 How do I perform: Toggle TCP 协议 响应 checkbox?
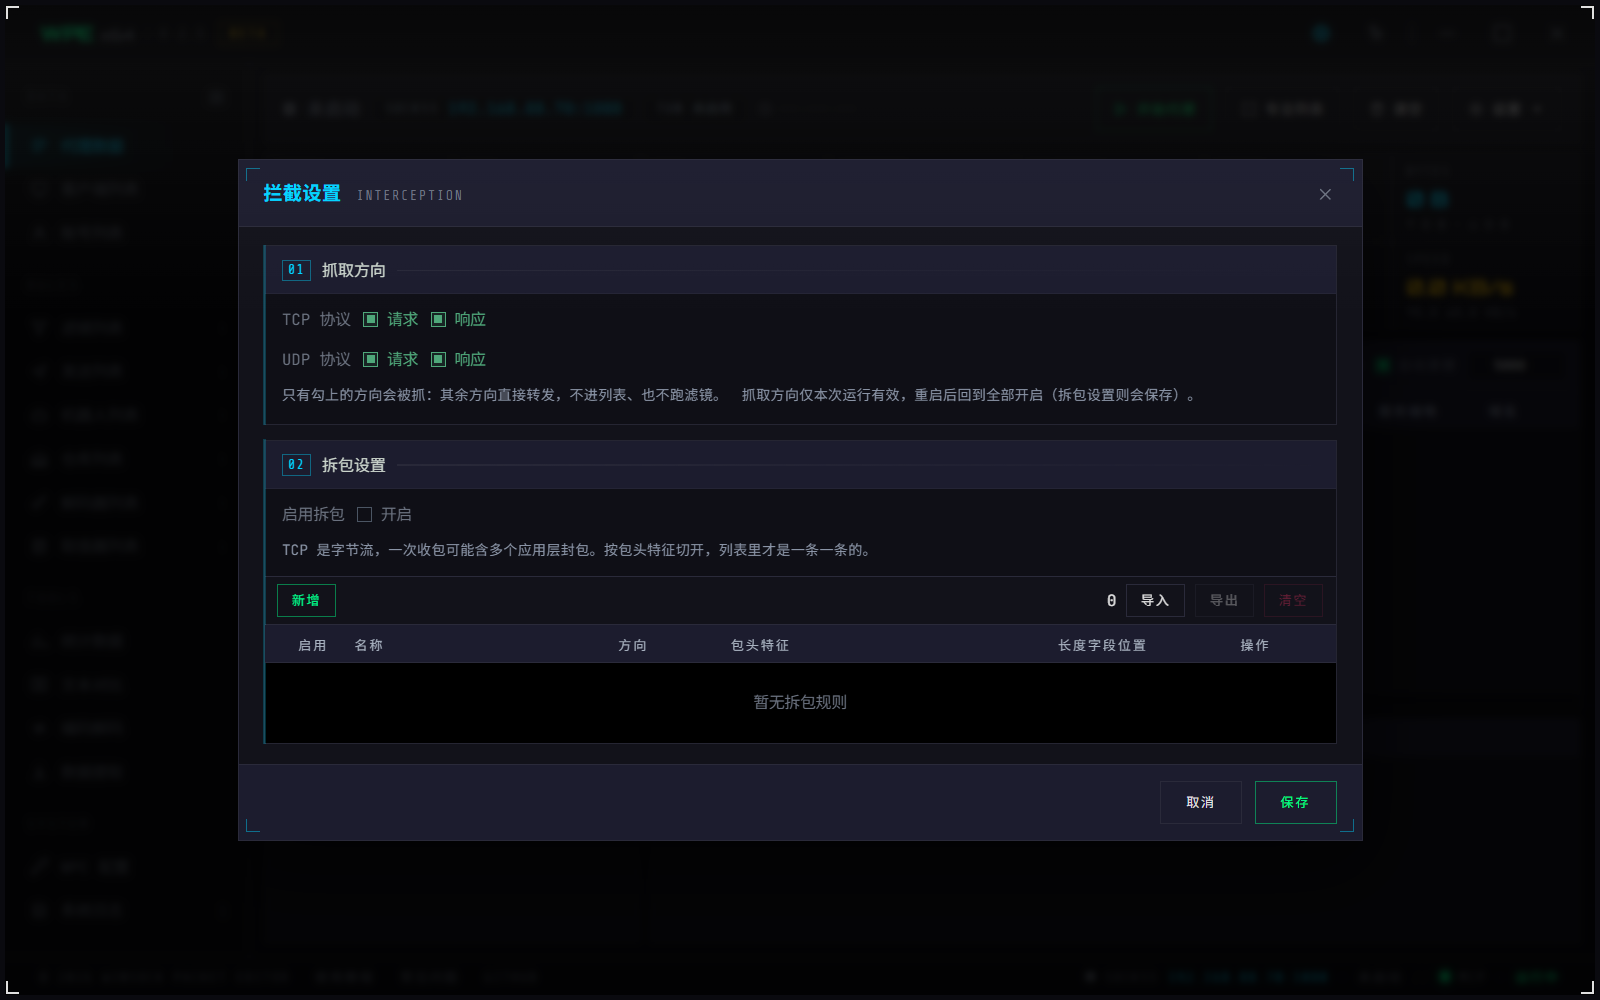[x=438, y=320]
